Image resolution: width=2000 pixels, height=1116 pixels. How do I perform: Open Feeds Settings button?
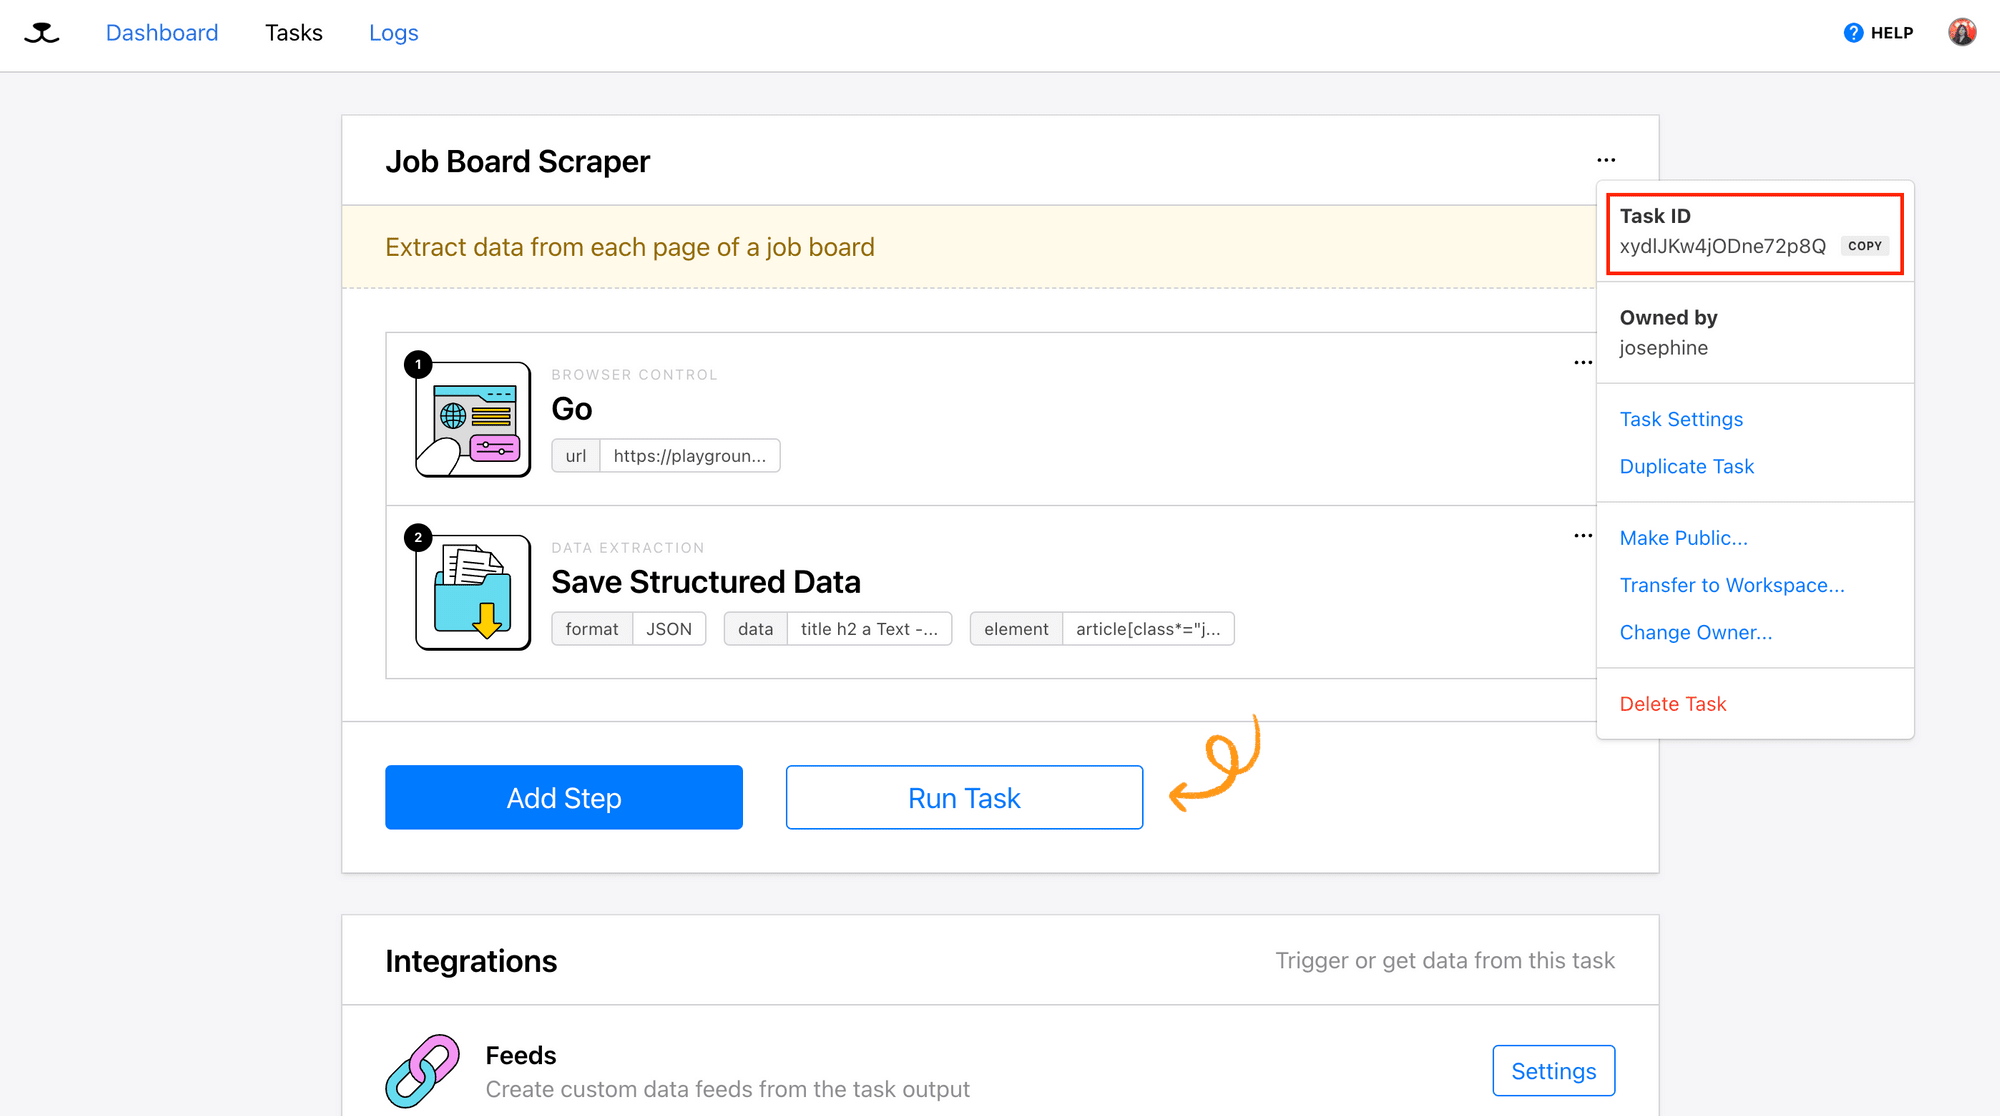click(1553, 1071)
